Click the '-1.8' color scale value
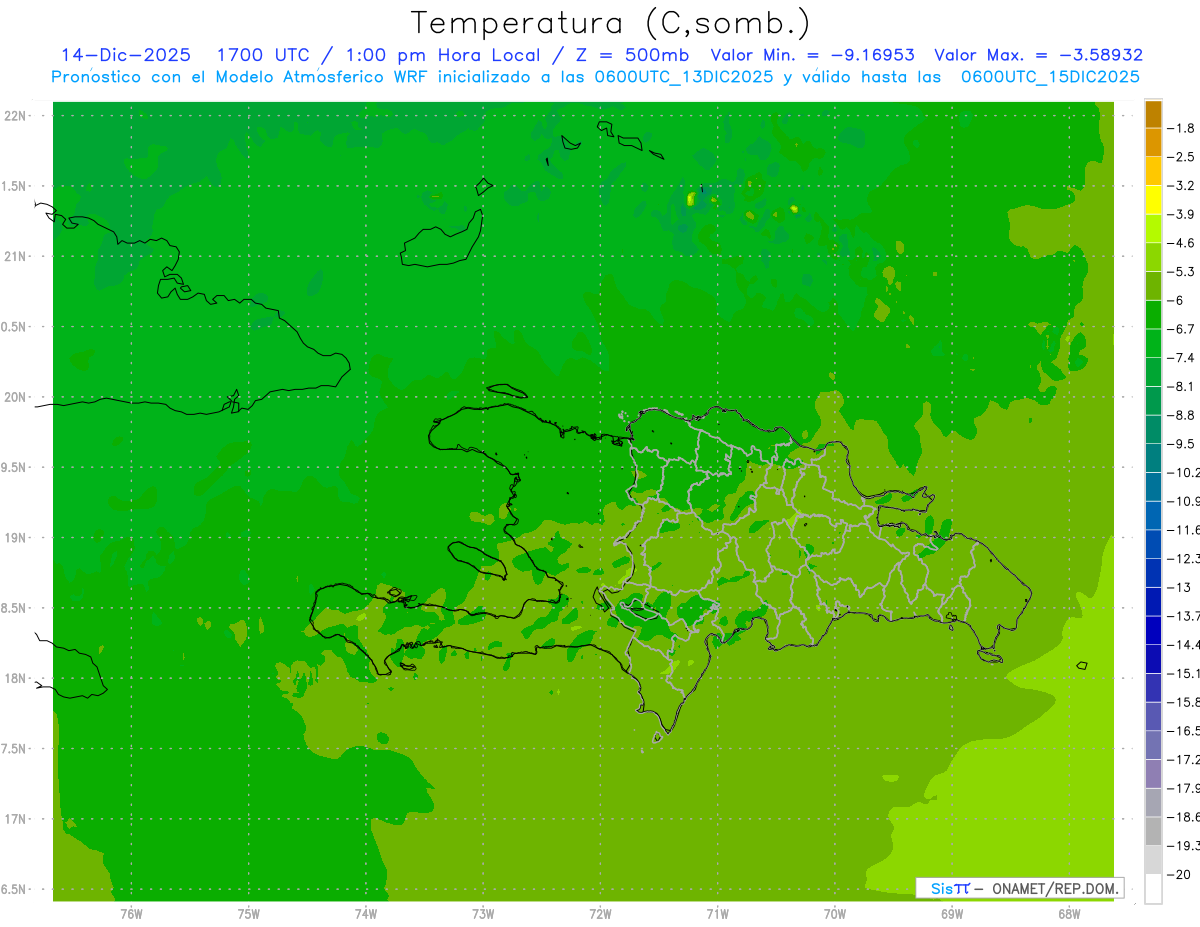1200x927 pixels. click(x=1182, y=128)
